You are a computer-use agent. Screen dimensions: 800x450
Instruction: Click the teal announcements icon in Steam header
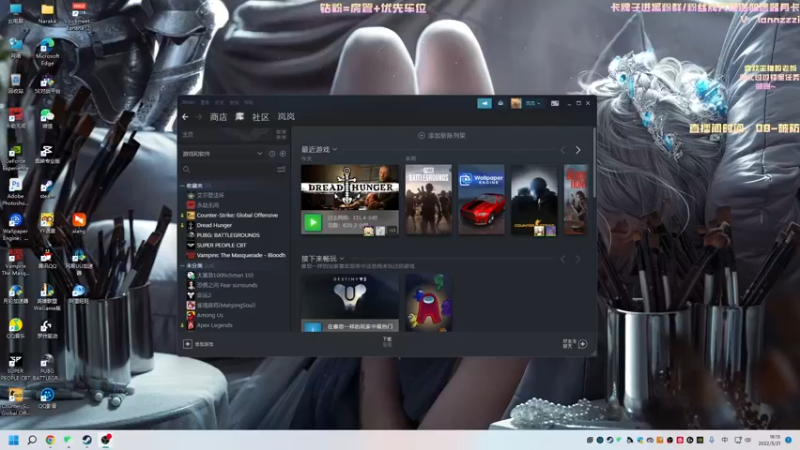pos(484,103)
